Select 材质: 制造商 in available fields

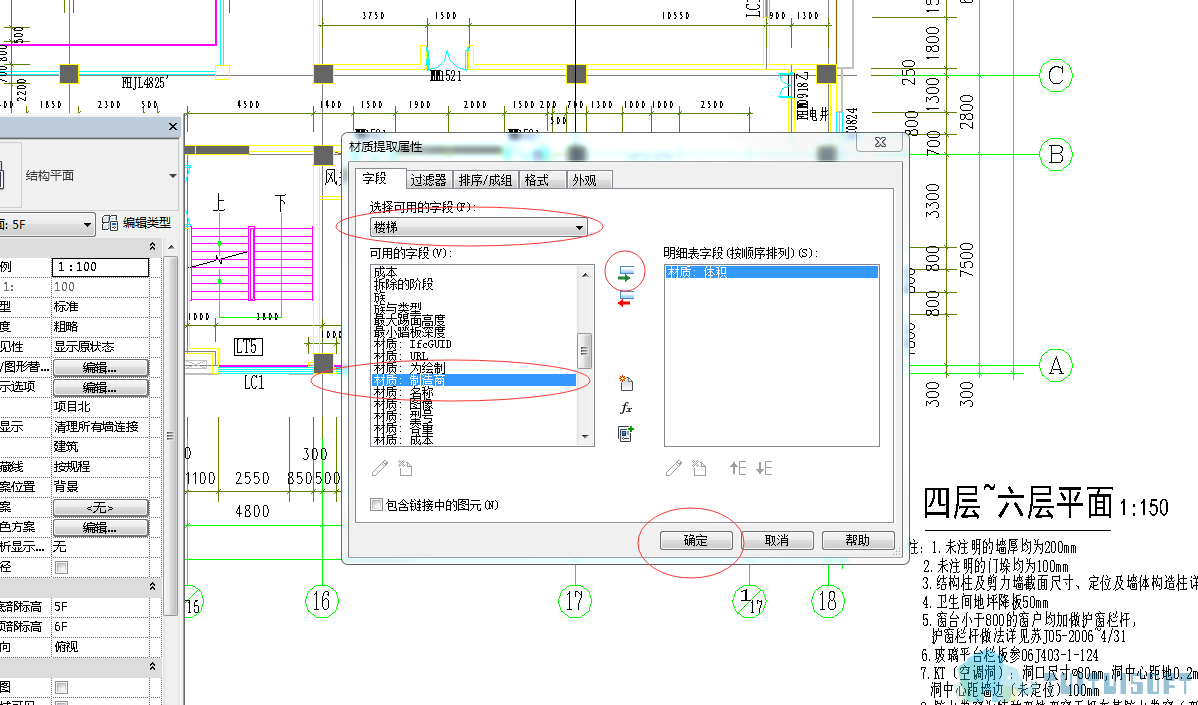point(474,380)
